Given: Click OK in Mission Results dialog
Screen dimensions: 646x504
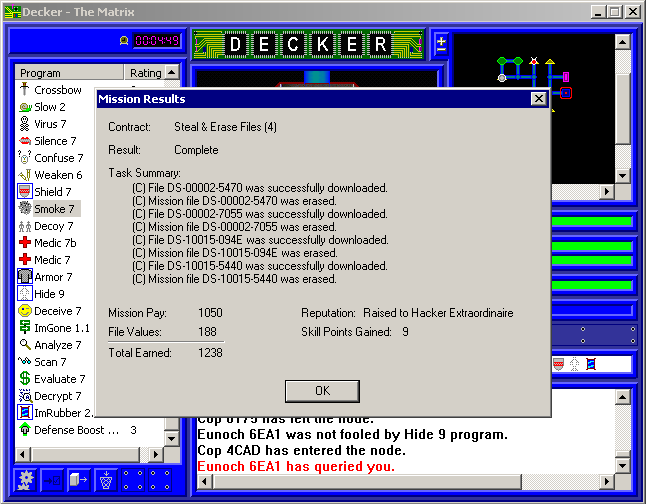Looking at the screenshot, I should pyautogui.click(x=322, y=391).
